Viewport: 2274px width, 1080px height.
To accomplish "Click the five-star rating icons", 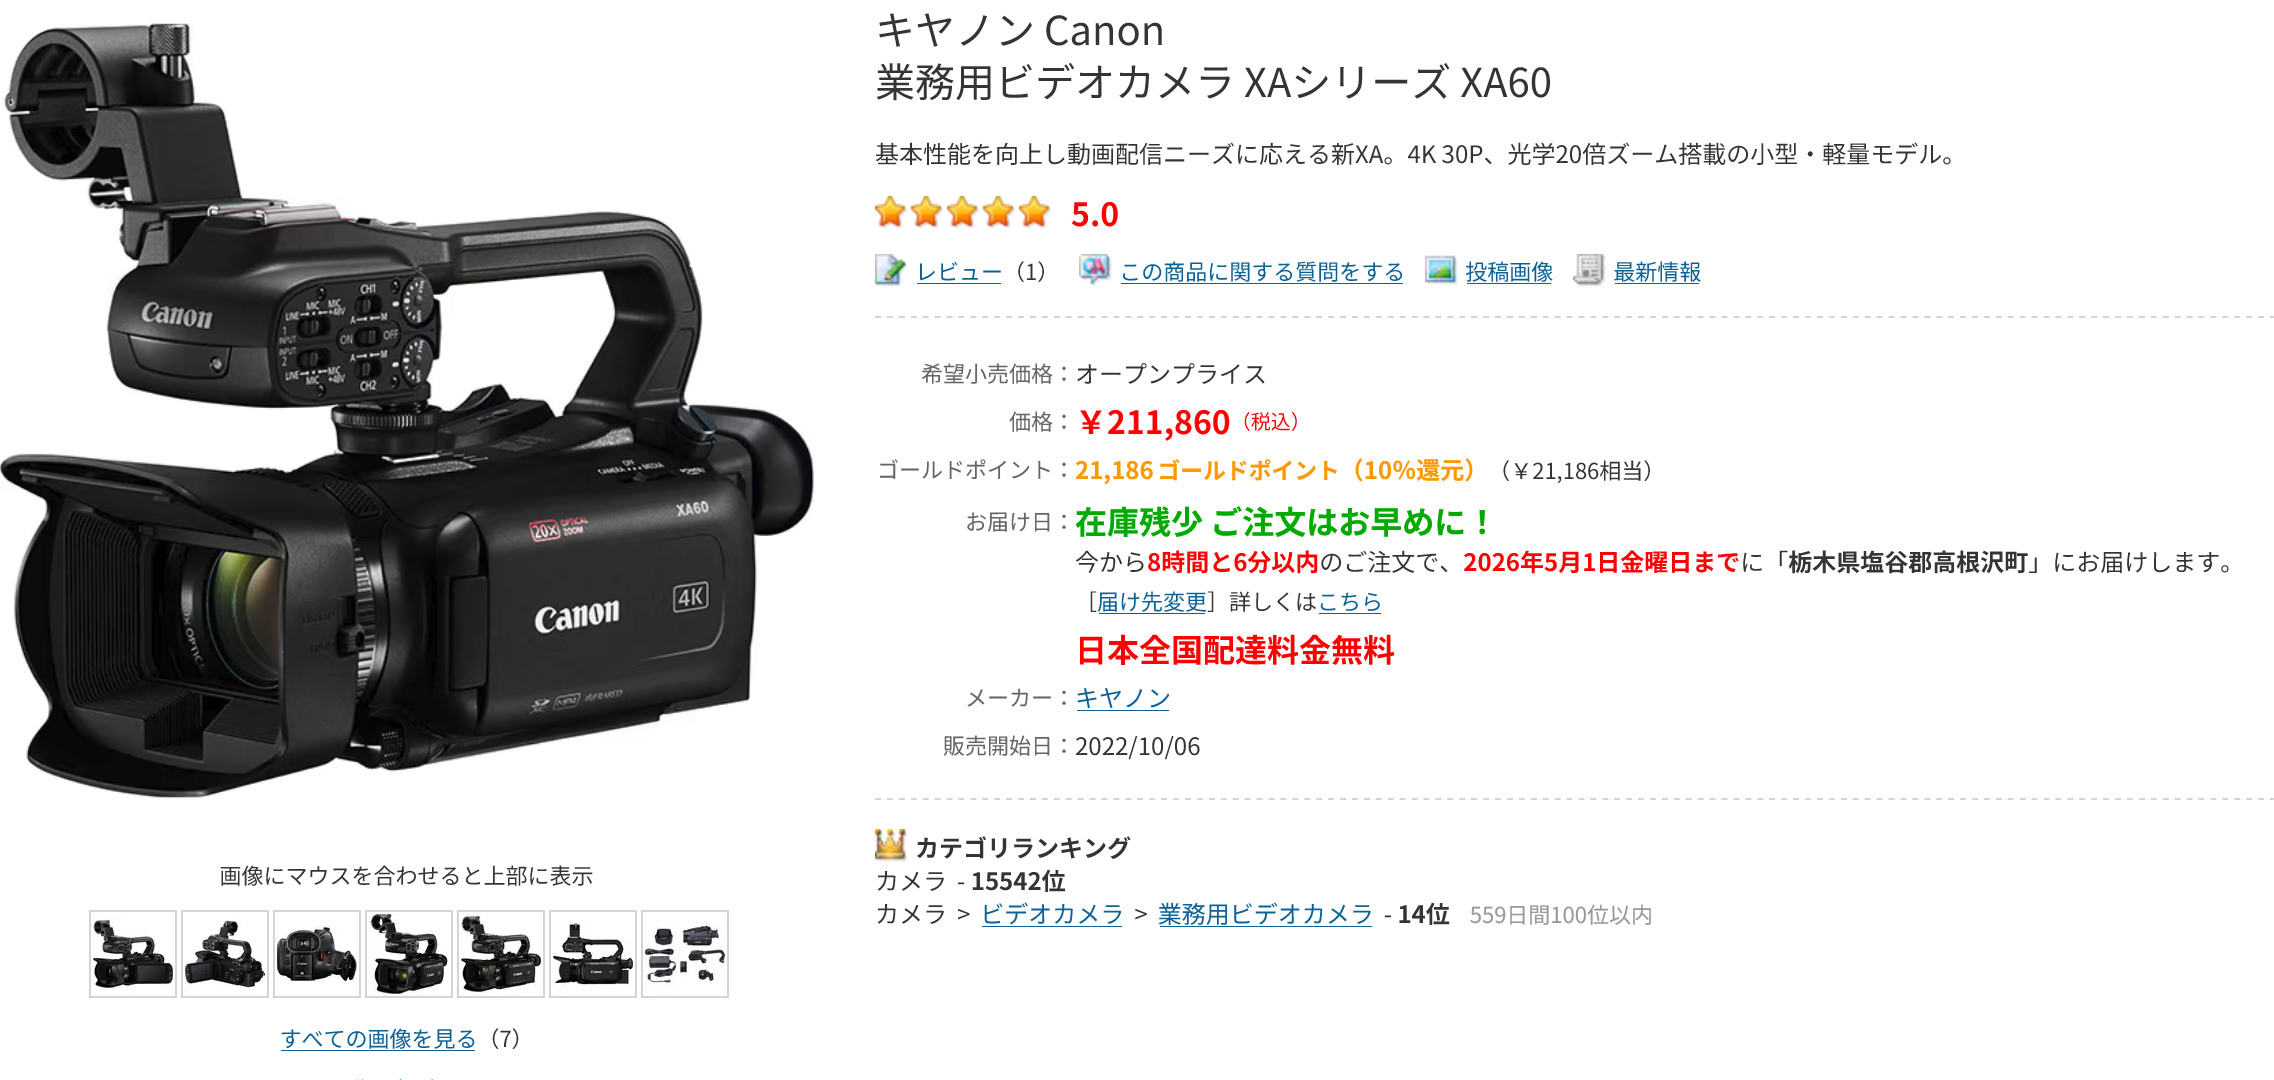I will [962, 212].
